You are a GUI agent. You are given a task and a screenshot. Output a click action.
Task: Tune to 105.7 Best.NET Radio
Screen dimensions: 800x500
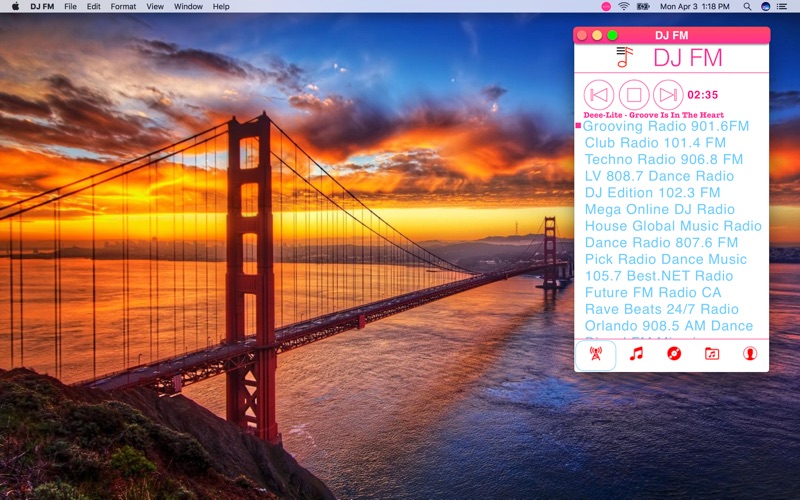659,276
